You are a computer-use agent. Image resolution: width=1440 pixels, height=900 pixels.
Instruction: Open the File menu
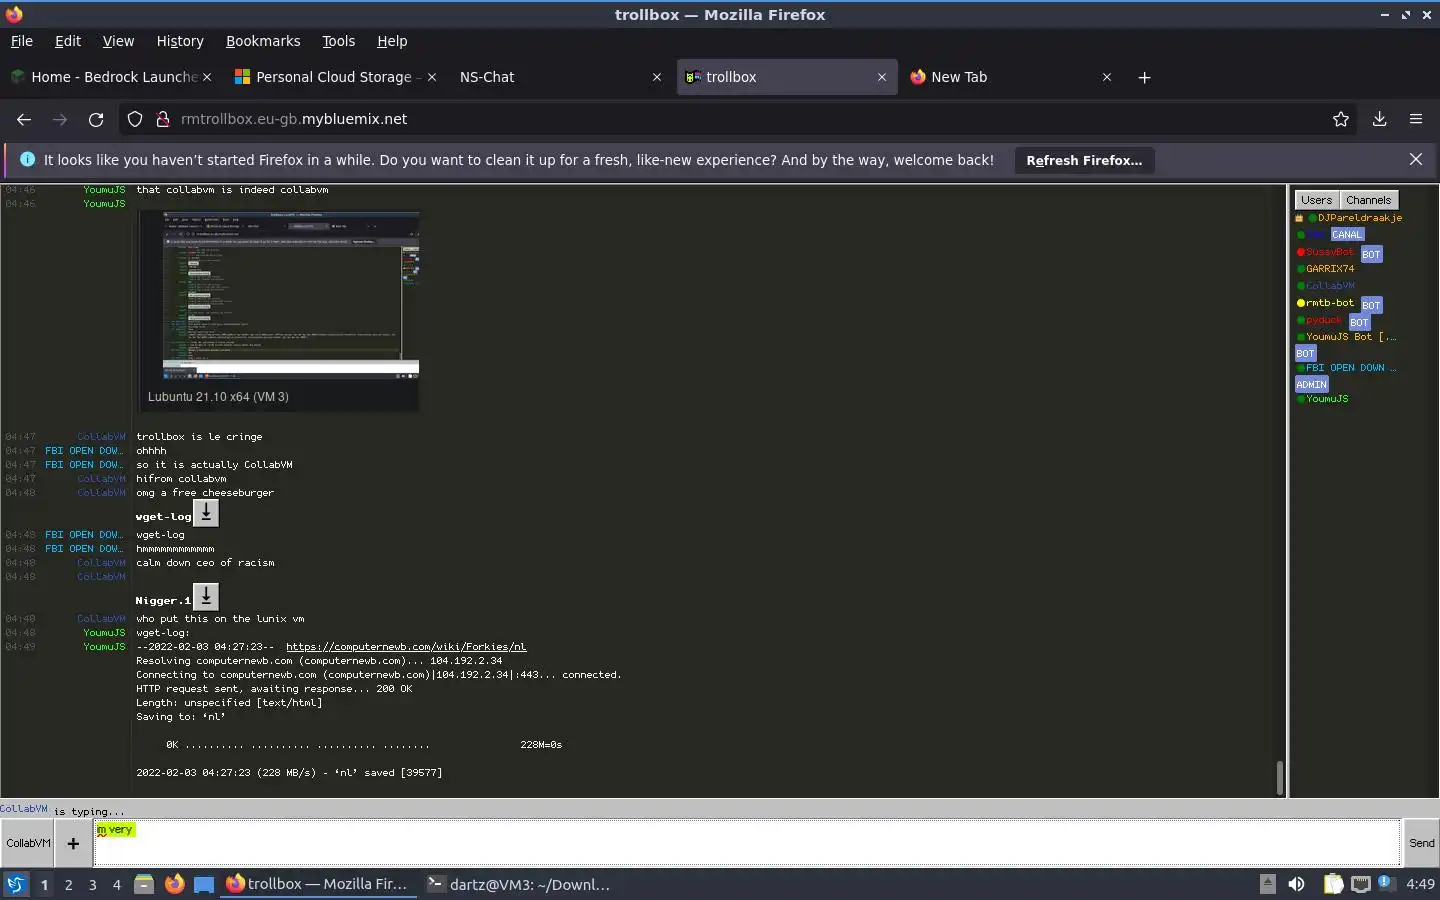pos(22,41)
